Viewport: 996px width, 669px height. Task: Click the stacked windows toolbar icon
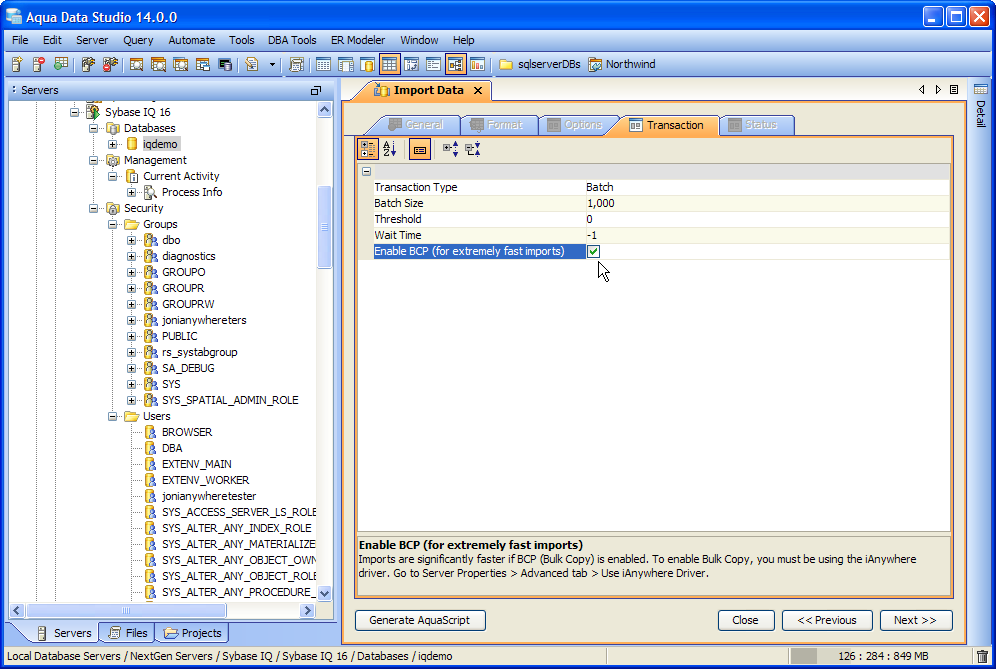[x=203, y=64]
